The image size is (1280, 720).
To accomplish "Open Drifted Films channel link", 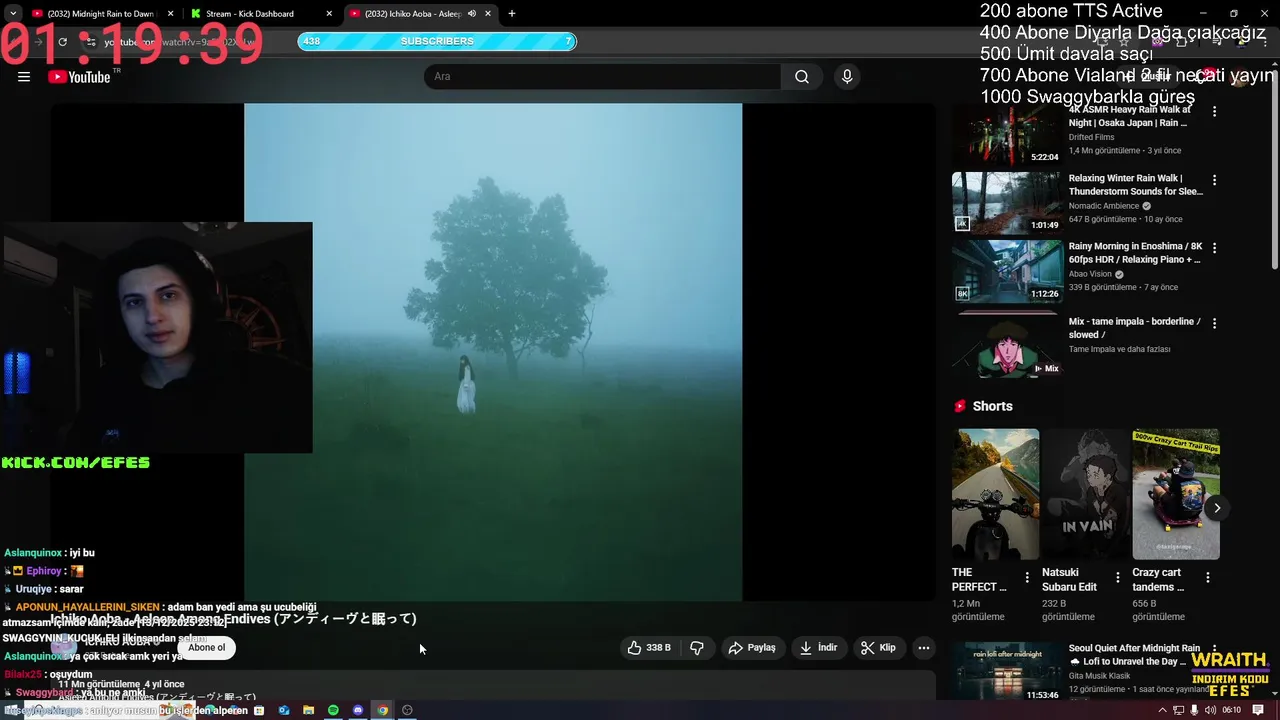I will pos(1091,137).
